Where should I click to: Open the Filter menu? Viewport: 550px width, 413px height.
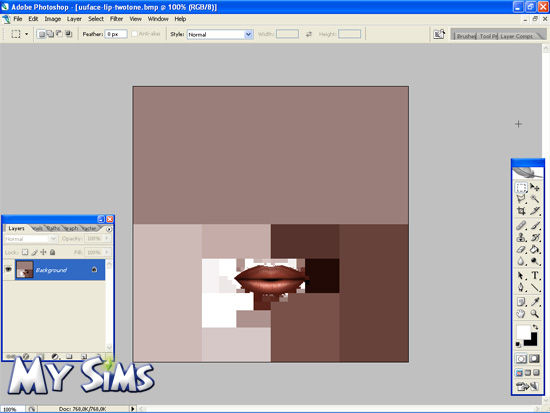click(x=116, y=19)
